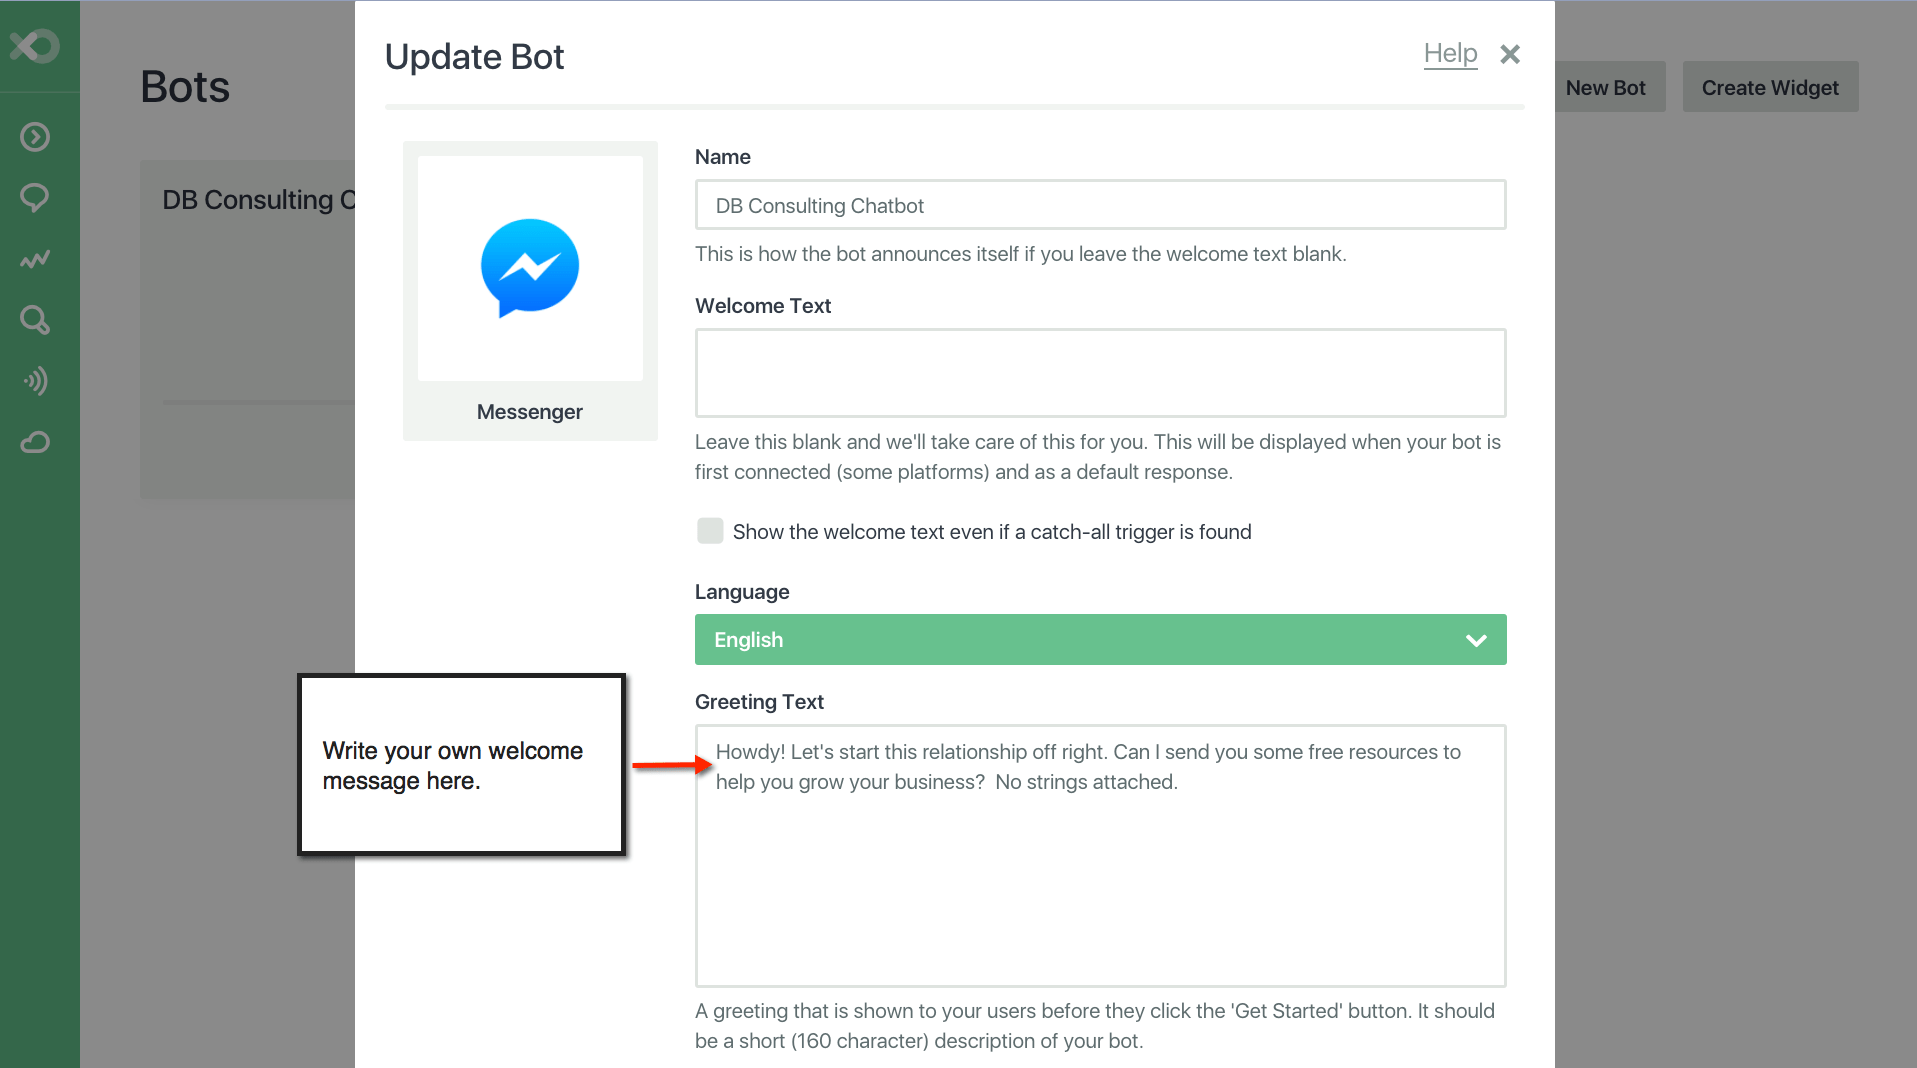Click the app logo in the sidebar
Image resolution: width=1917 pixels, height=1068 pixels.
(x=35, y=46)
